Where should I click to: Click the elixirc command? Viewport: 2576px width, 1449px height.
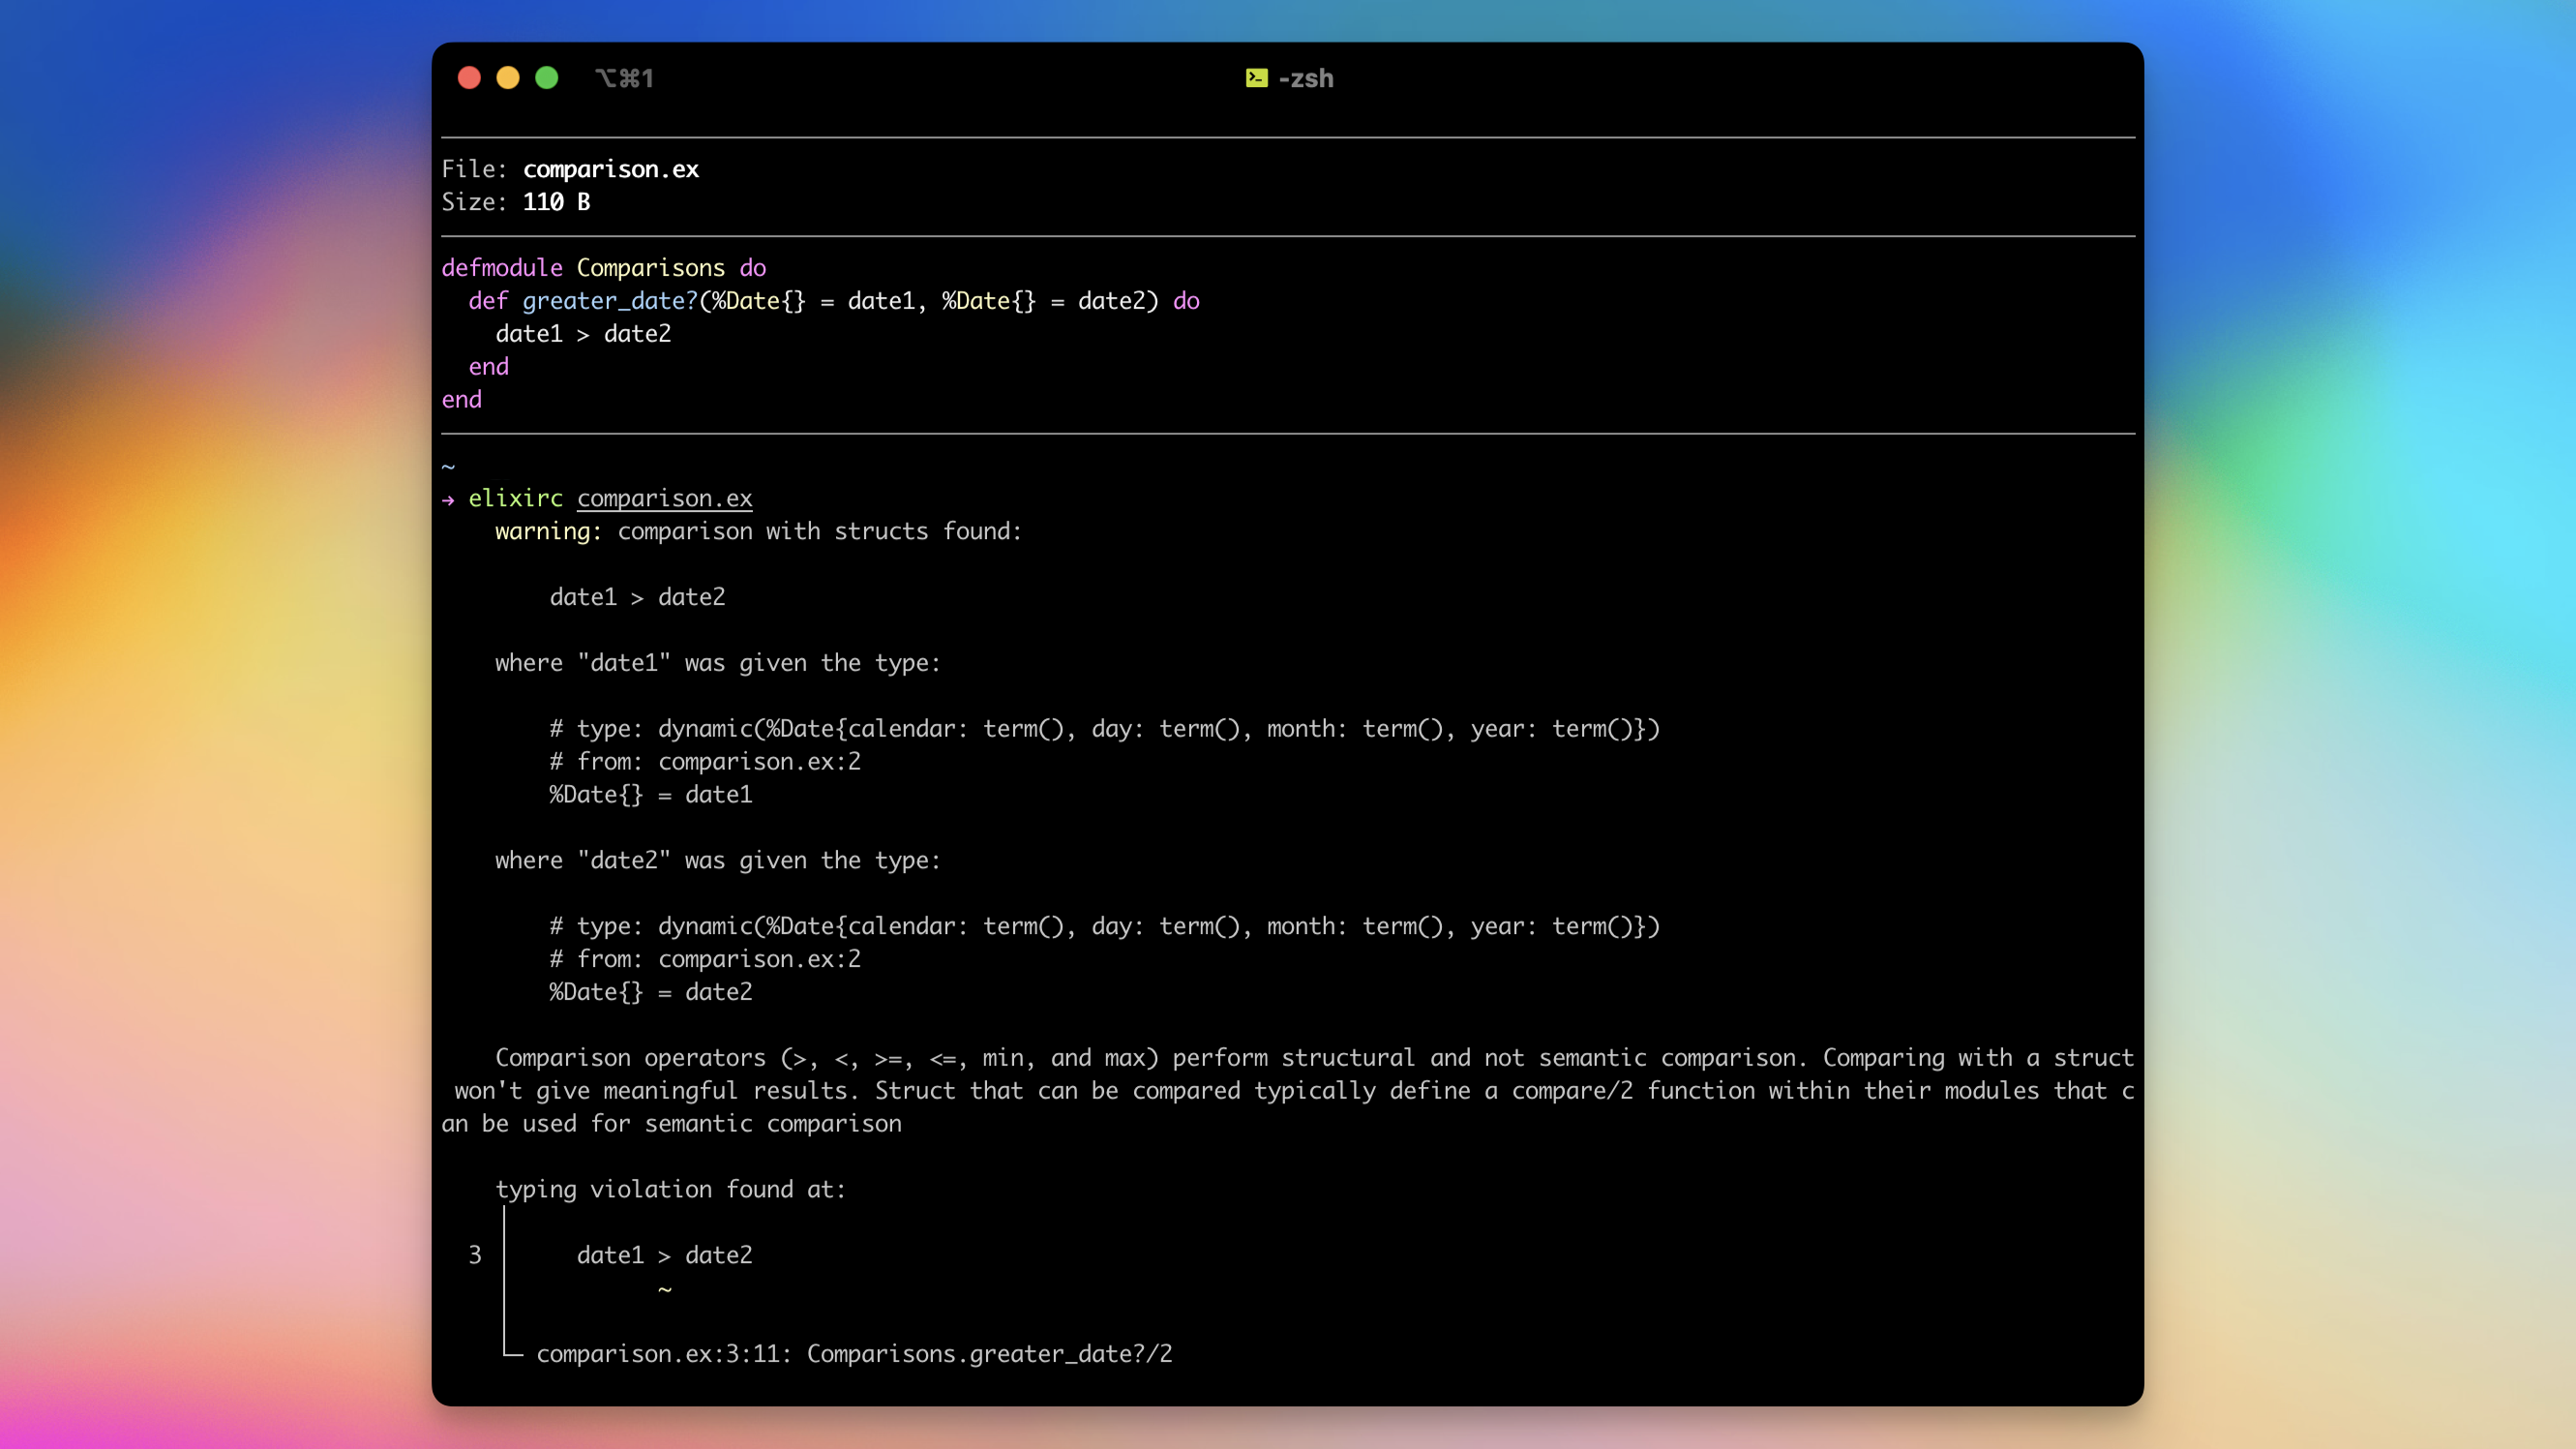click(x=516, y=498)
